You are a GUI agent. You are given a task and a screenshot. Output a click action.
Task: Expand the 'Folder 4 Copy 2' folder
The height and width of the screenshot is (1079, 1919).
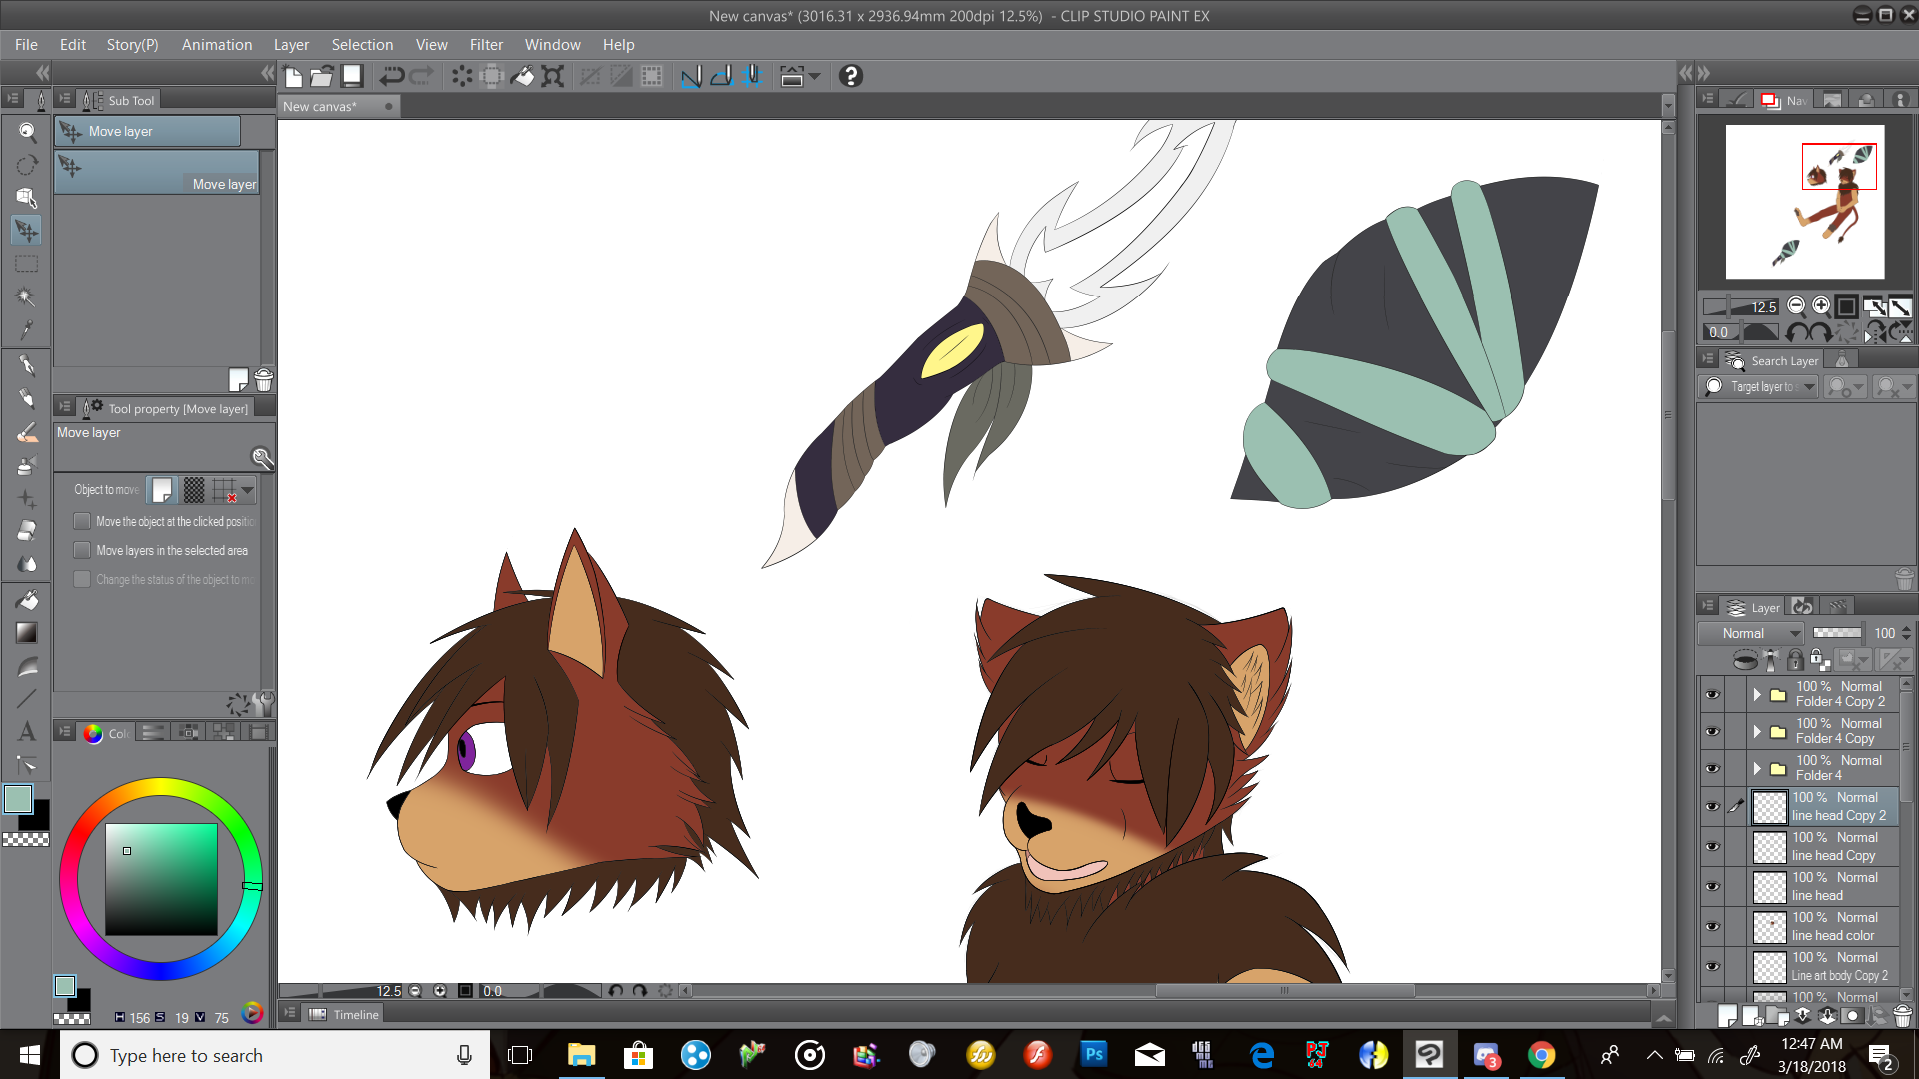[x=1757, y=694]
